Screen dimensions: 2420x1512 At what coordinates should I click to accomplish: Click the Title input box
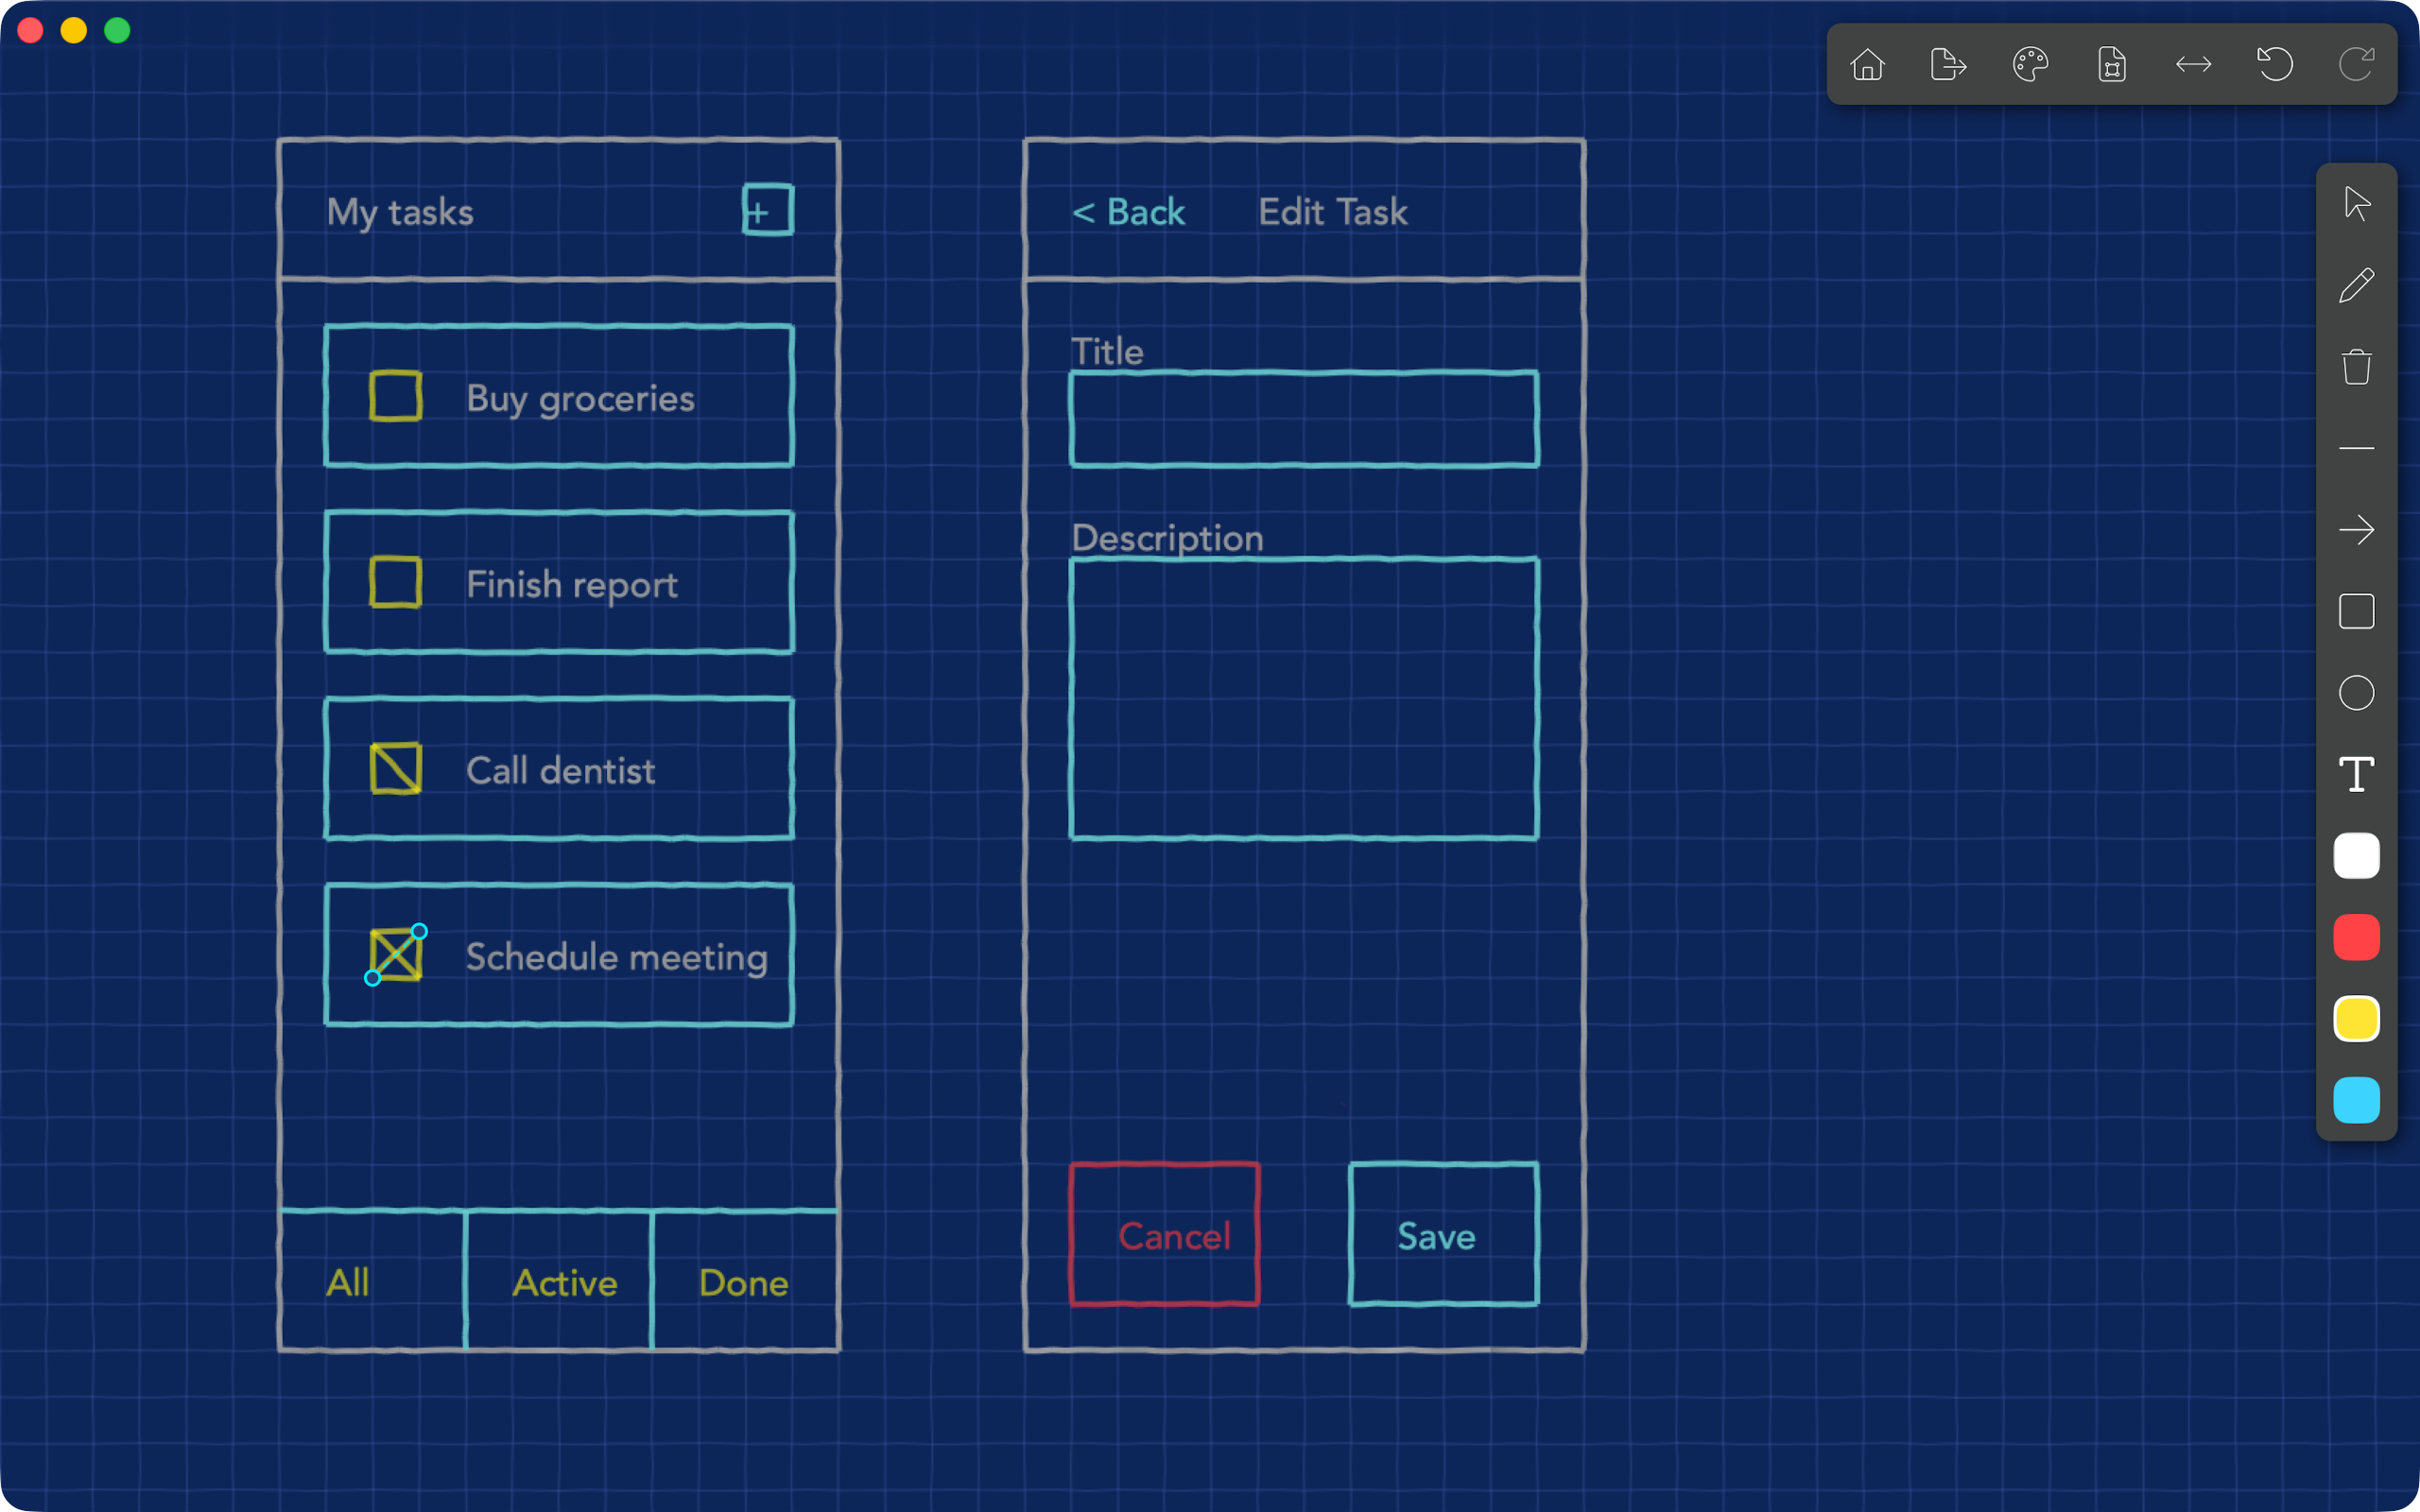click(1304, 419)
